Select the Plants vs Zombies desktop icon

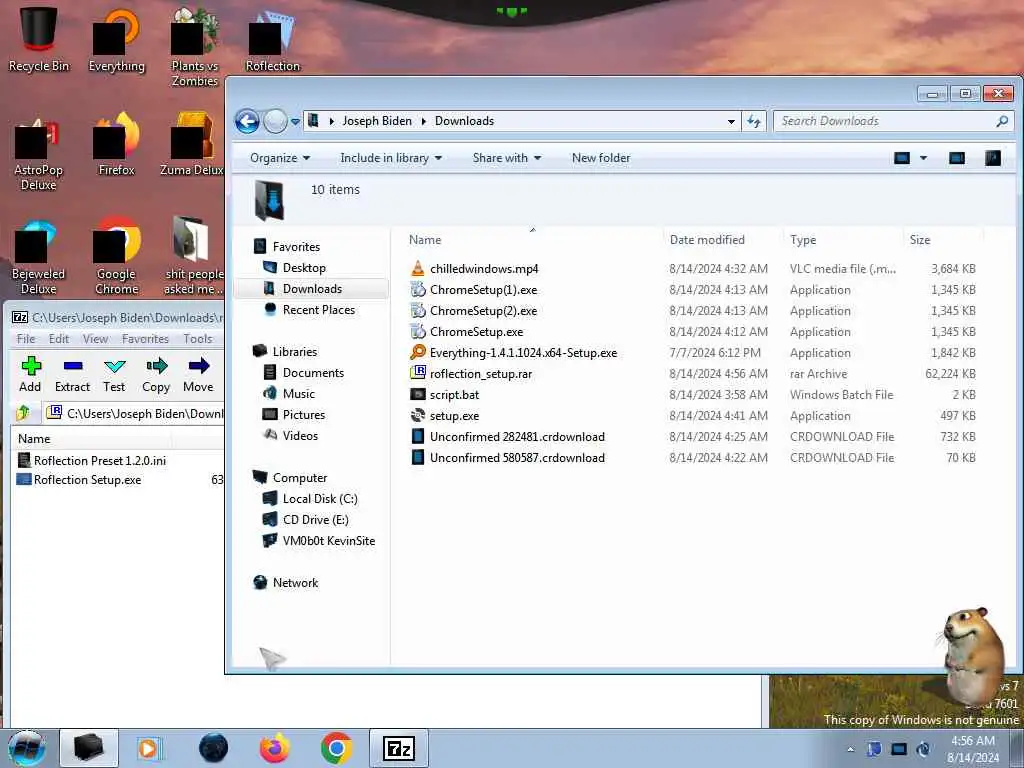tap(195, 47)
